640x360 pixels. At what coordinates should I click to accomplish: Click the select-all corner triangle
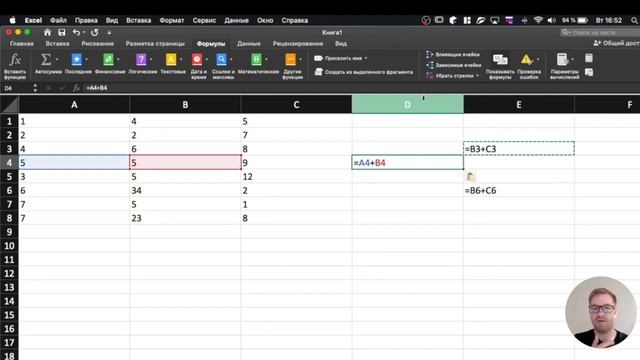pos(9,104)
